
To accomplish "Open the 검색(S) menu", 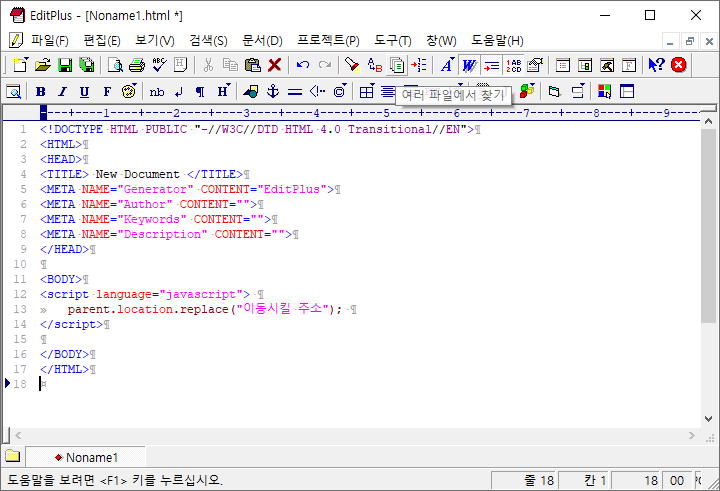I will pos(208,41).
